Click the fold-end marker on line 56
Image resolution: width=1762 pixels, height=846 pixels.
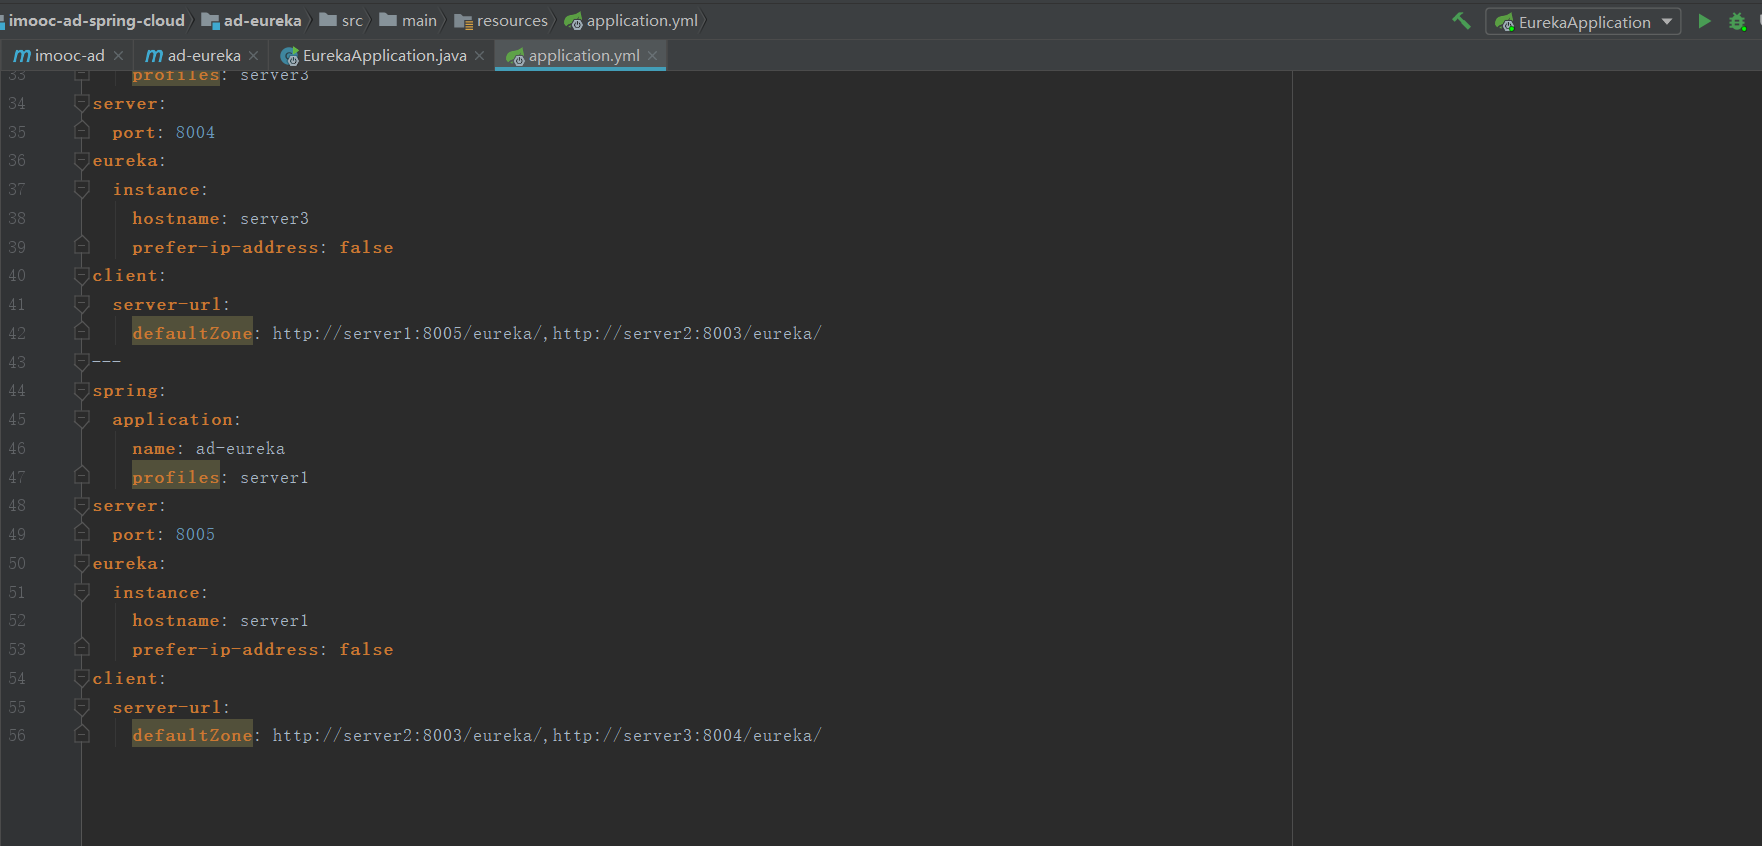[x=82, y=736]
